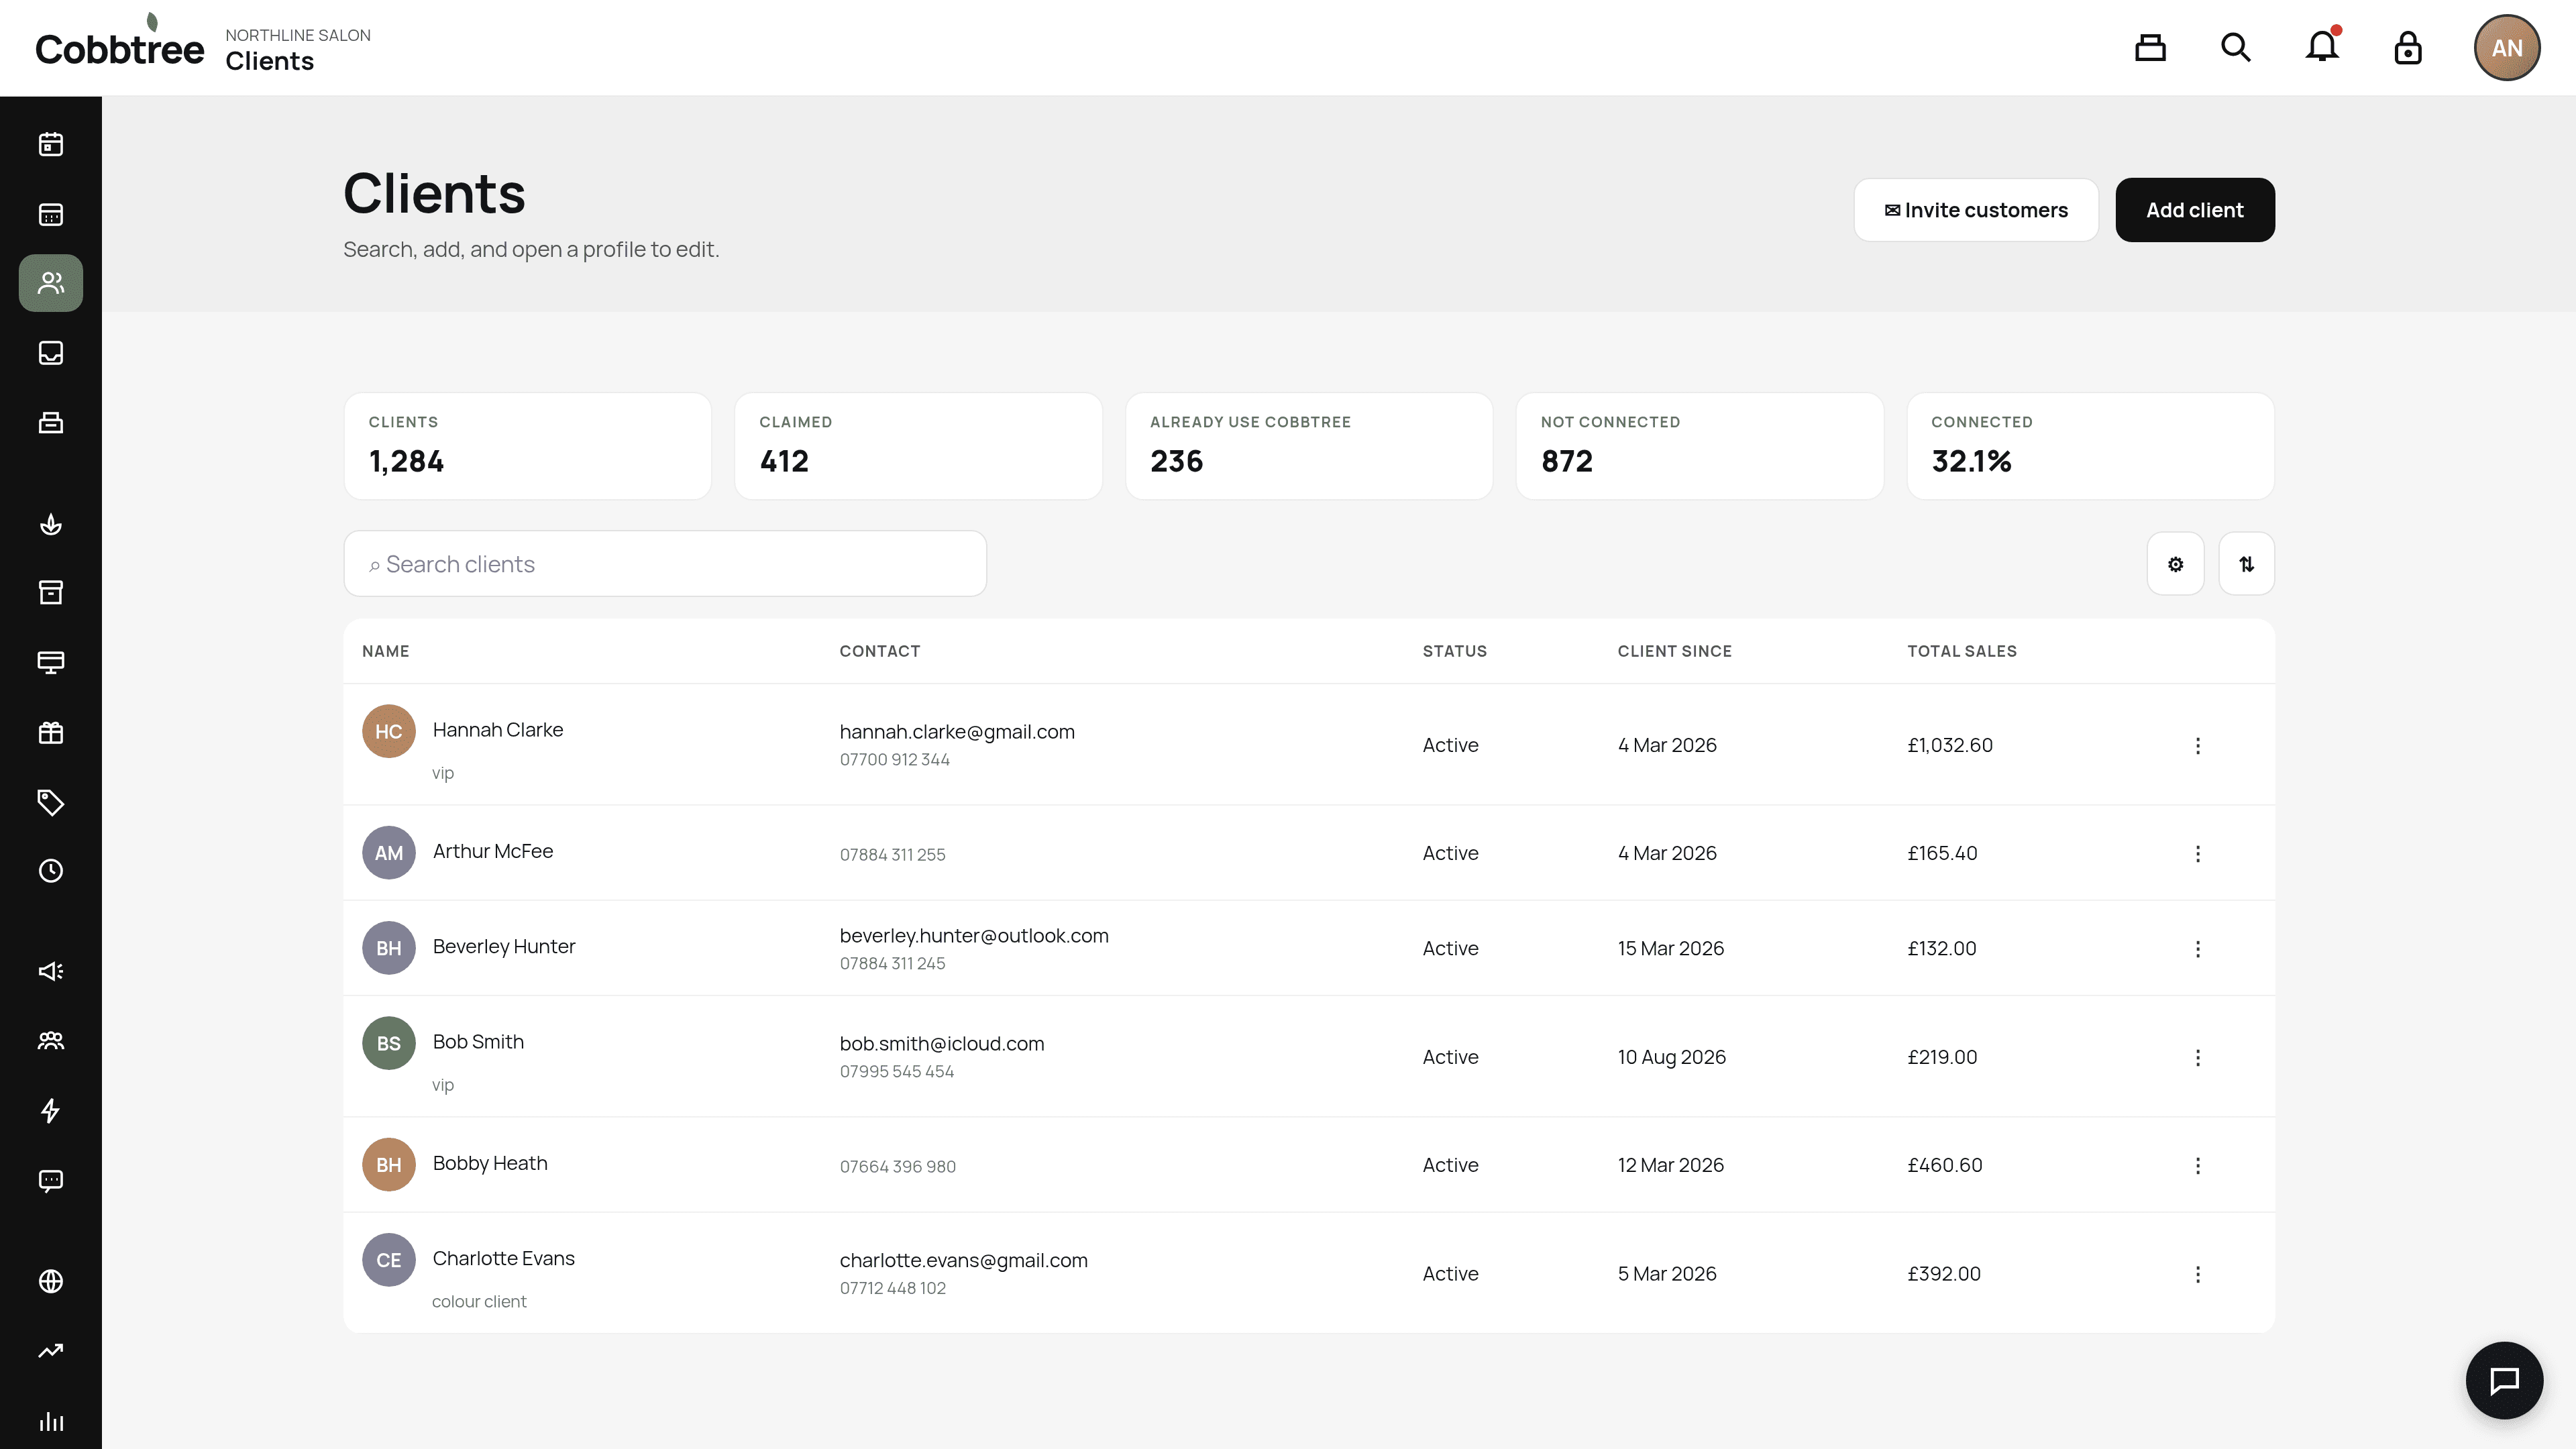Open the chat bubble floating button
Viewport: 2576px width, 1449px height.
[x=2504, y=1380]
